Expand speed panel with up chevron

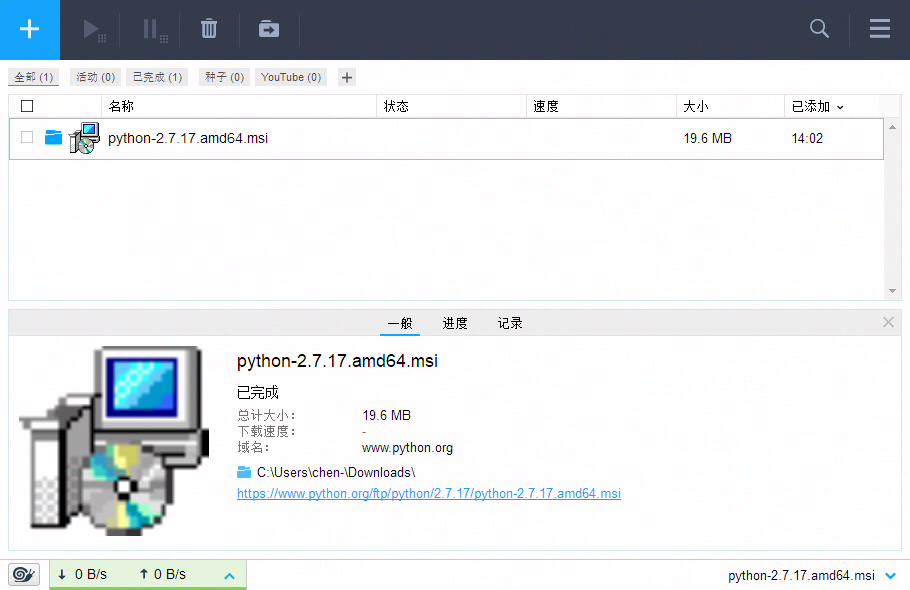click(229, 576)
